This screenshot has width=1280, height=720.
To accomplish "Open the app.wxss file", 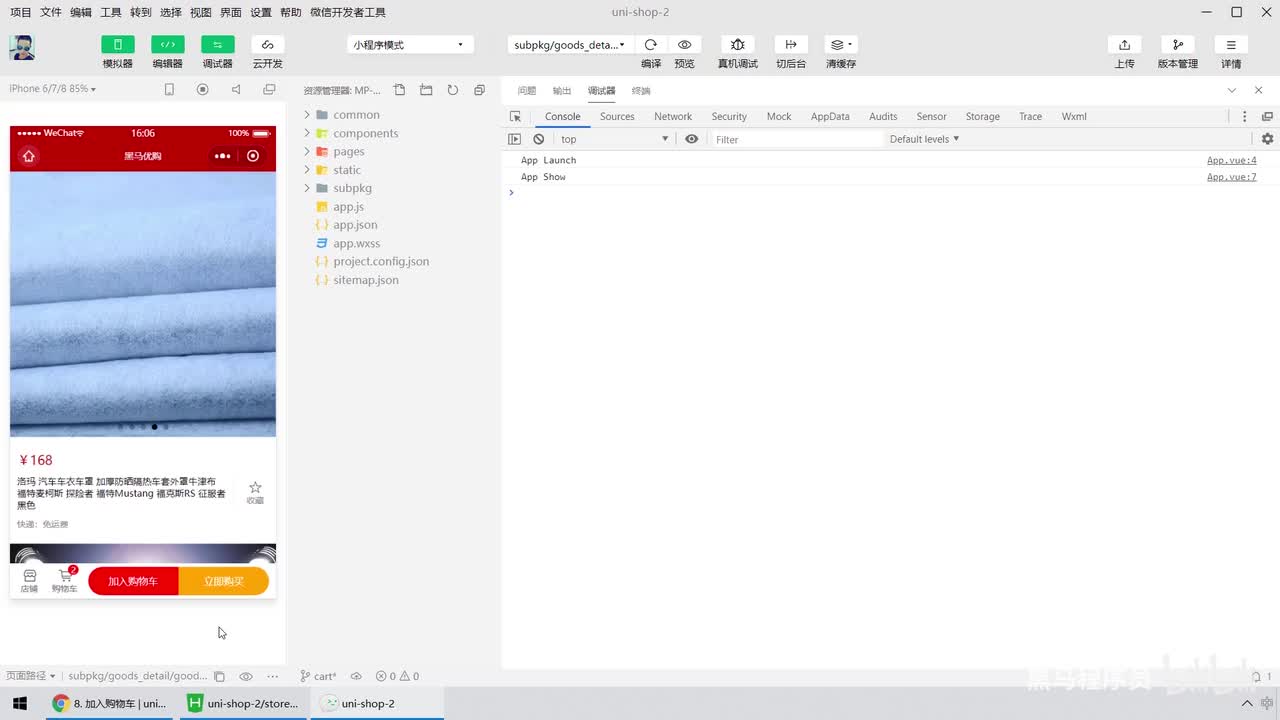I will pos(356,243).
